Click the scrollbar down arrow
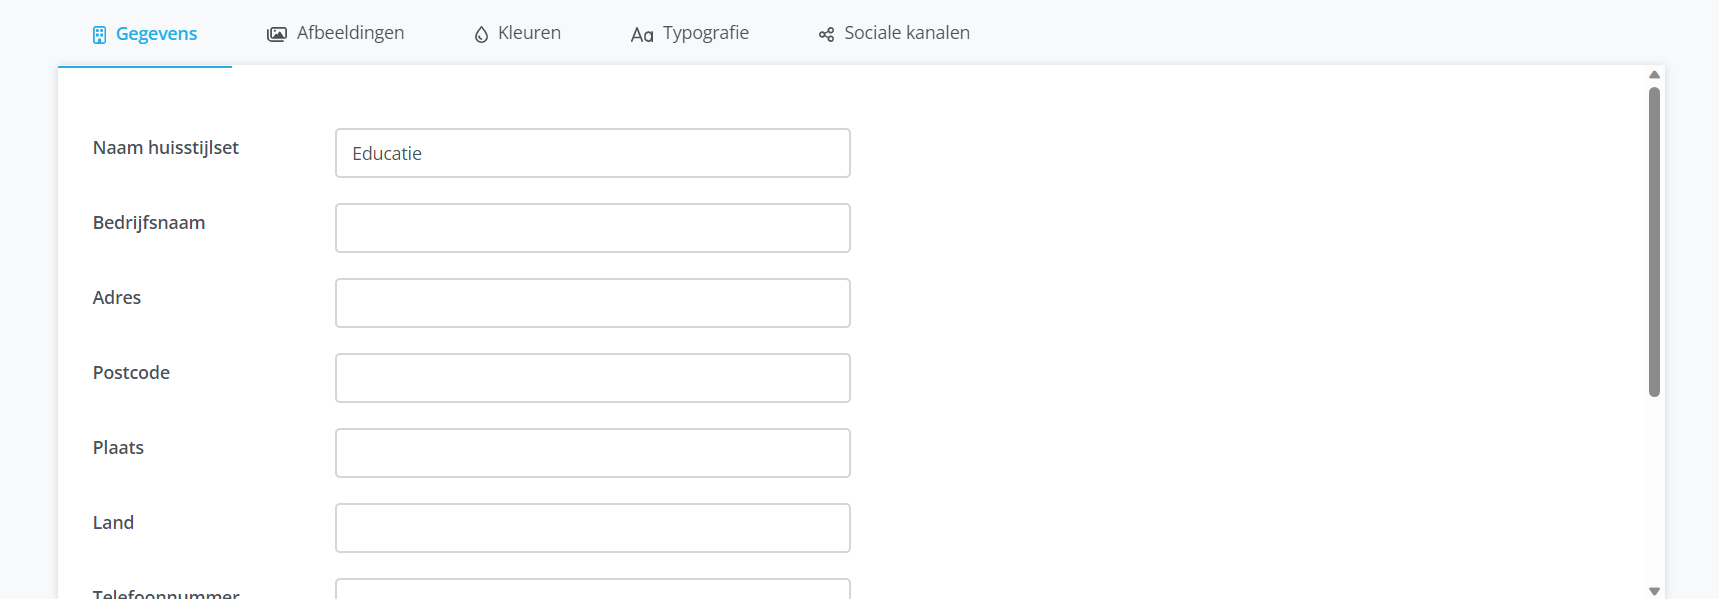 point(1654,590)
